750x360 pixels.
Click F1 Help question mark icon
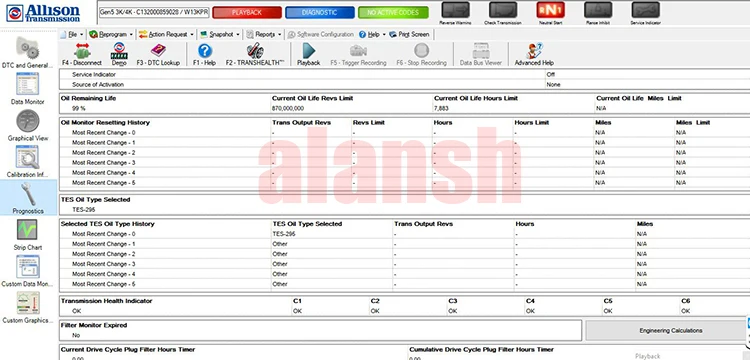(x=205, y=51)
